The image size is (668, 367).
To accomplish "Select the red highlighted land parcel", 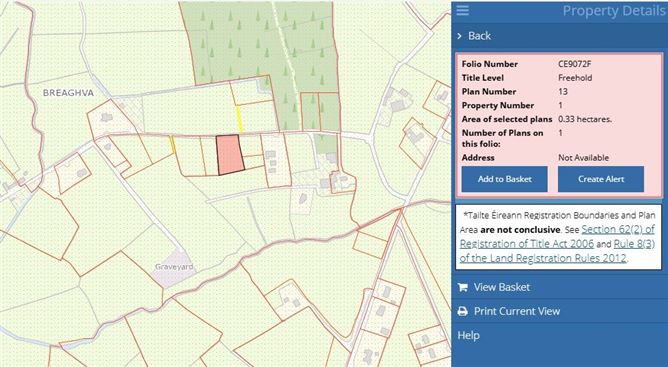I will pos(230,155).
